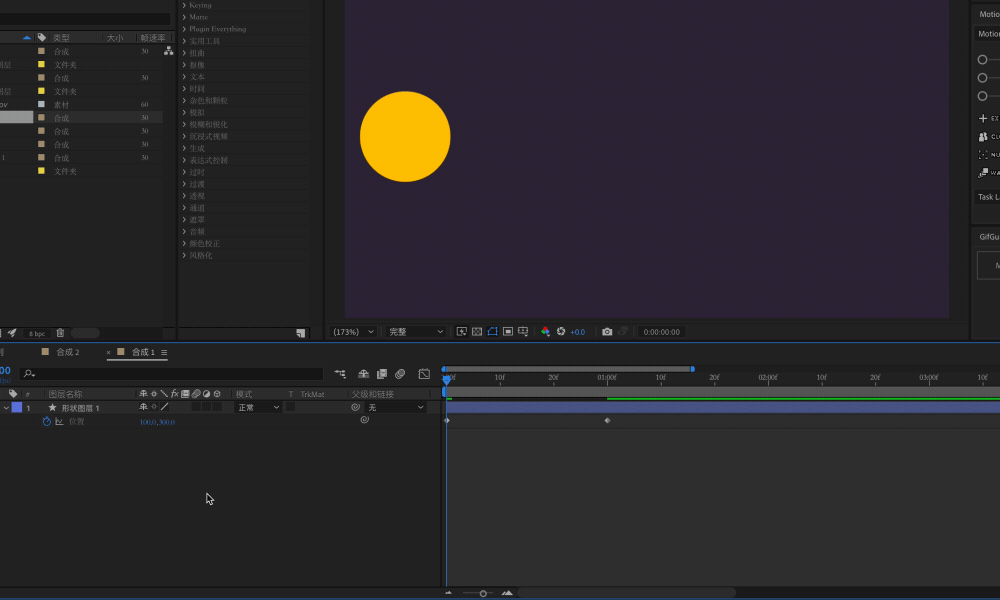The width and height of the screenshot is (1000, 600).
Task: Toggle collapse transformations switch on 形状图层 1
Action: [x=154, y=407]
